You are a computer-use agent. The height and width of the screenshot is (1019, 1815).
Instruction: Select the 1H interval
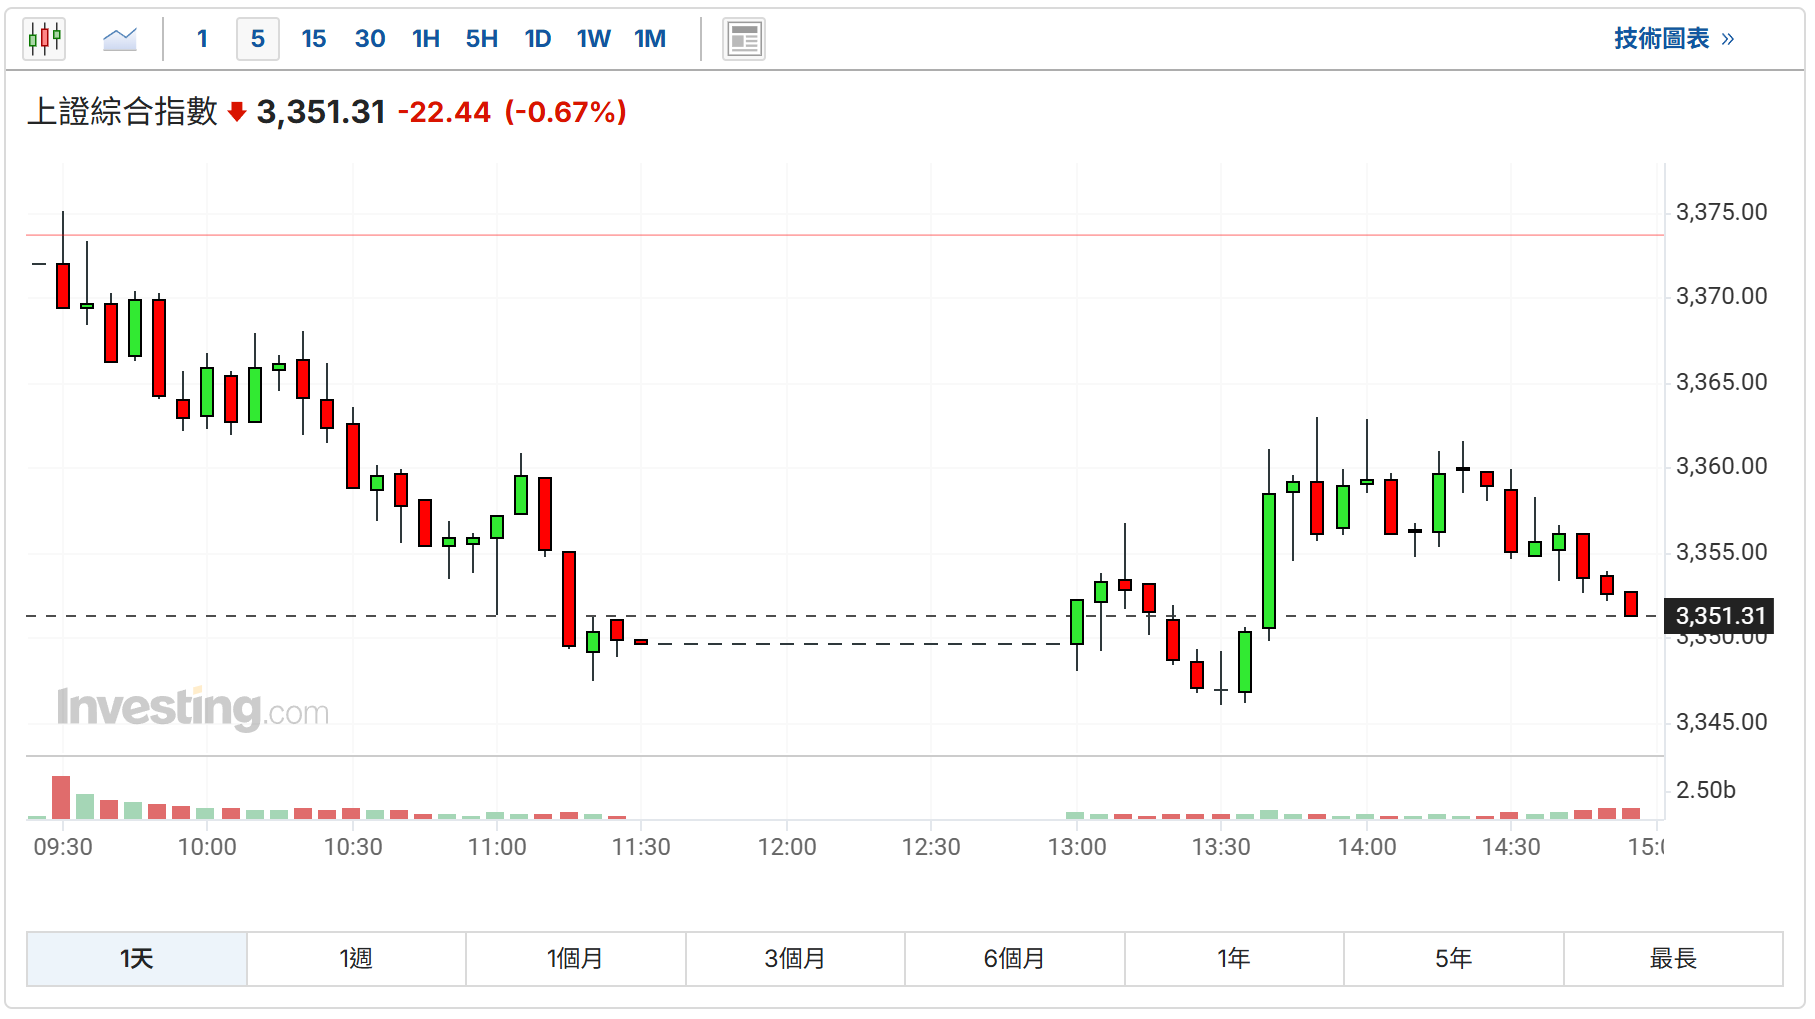click(x=426, y=39)
